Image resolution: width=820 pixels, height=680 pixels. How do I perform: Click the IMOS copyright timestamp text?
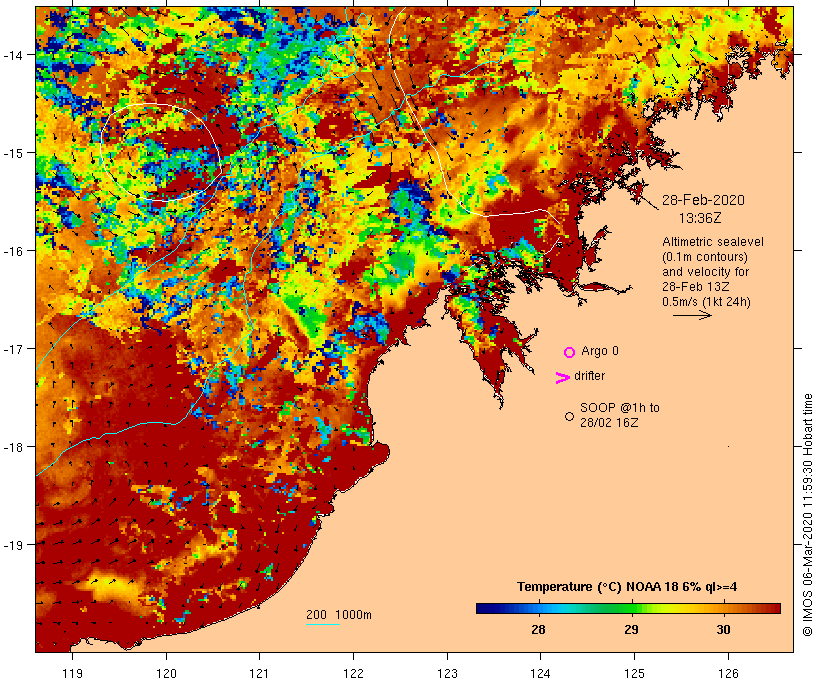807,515
